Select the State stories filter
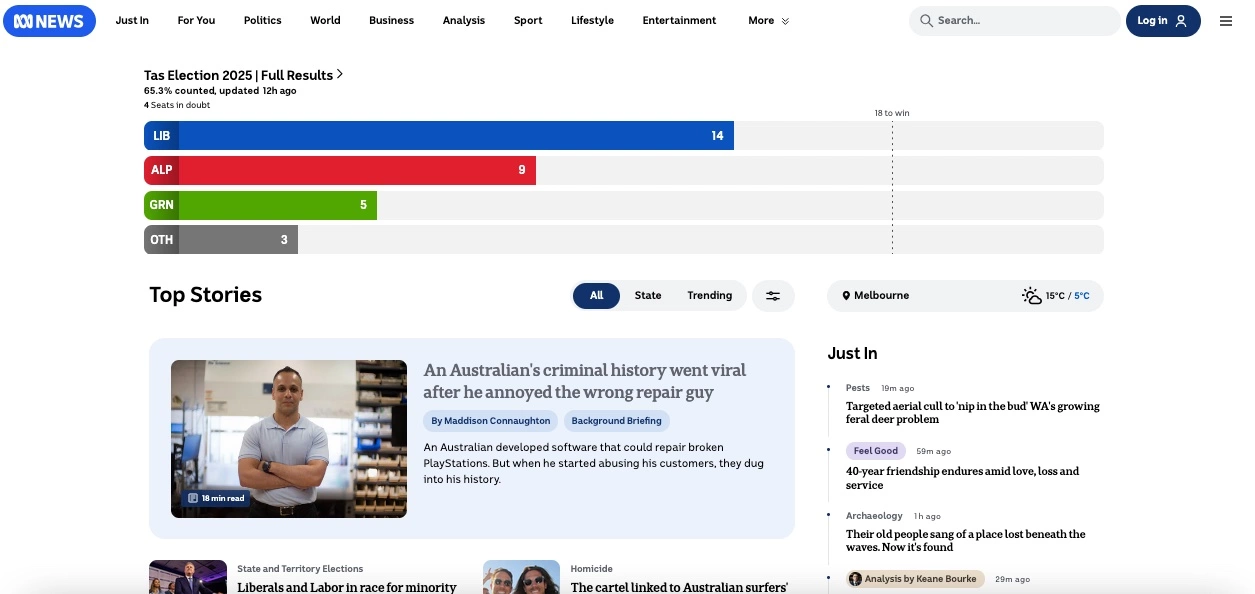The height and width of the screenshot is (594, 1255). pos(648,296)
